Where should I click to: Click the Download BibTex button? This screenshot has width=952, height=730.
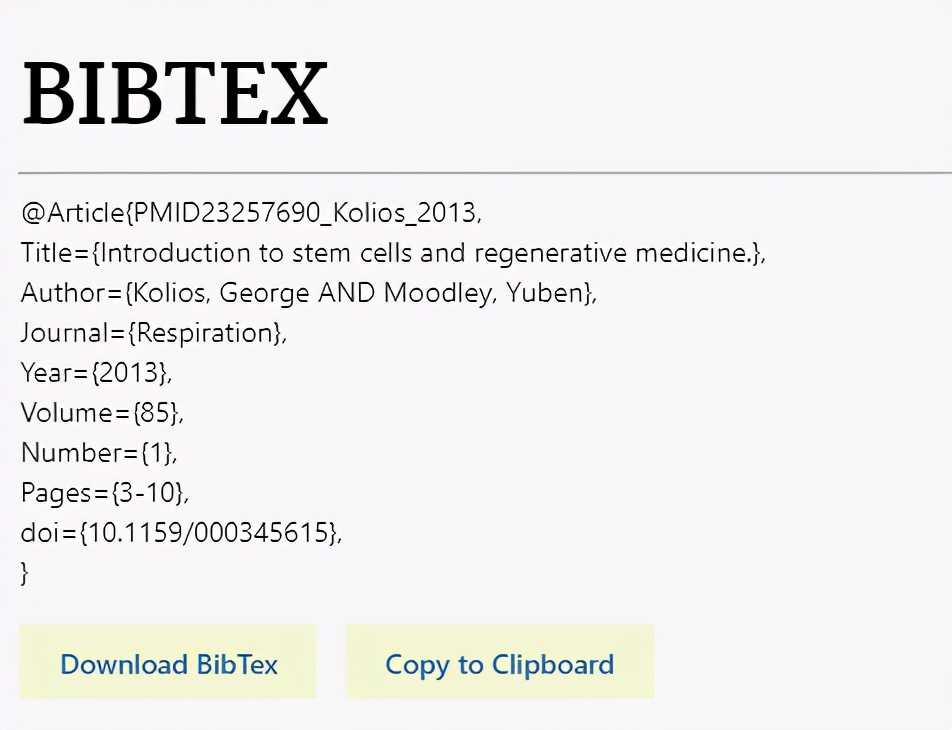(168, 663)
